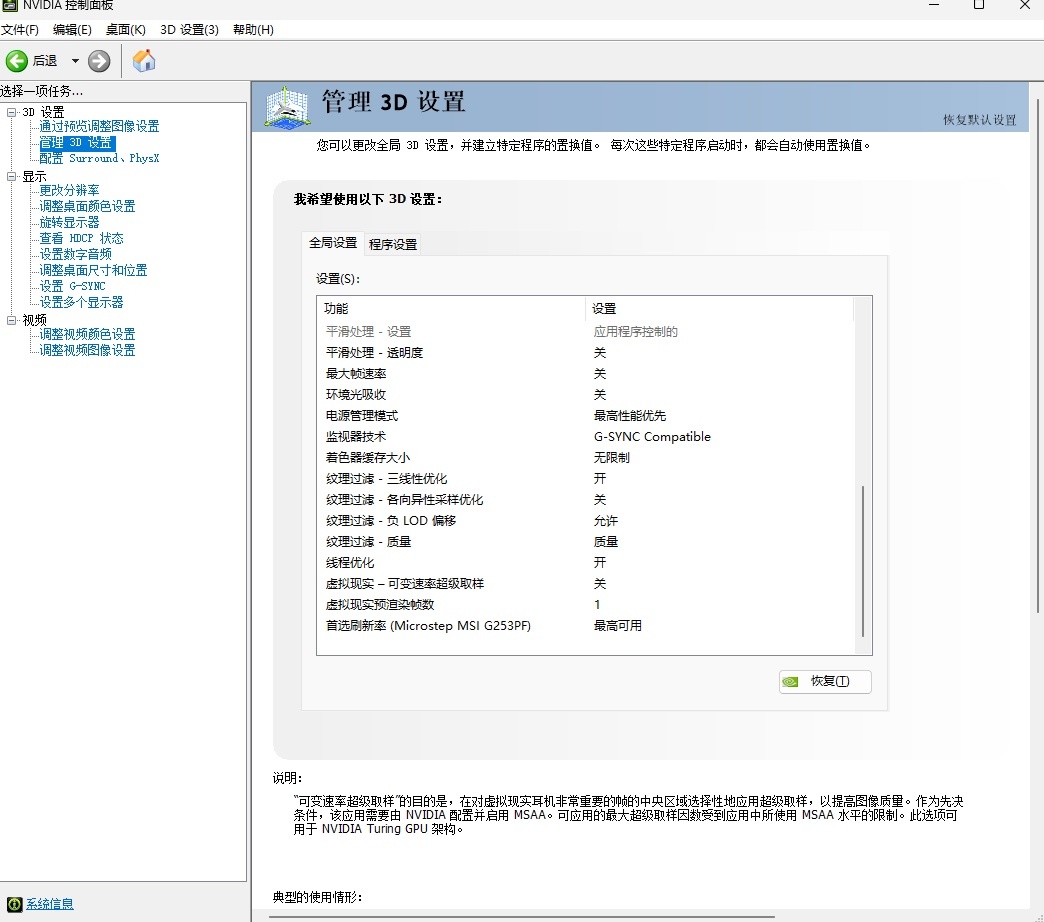Screen dimensions: 1044x922
Task: Click the NVIDIA Control Panel title icon
Action: (x=9, y=5)
